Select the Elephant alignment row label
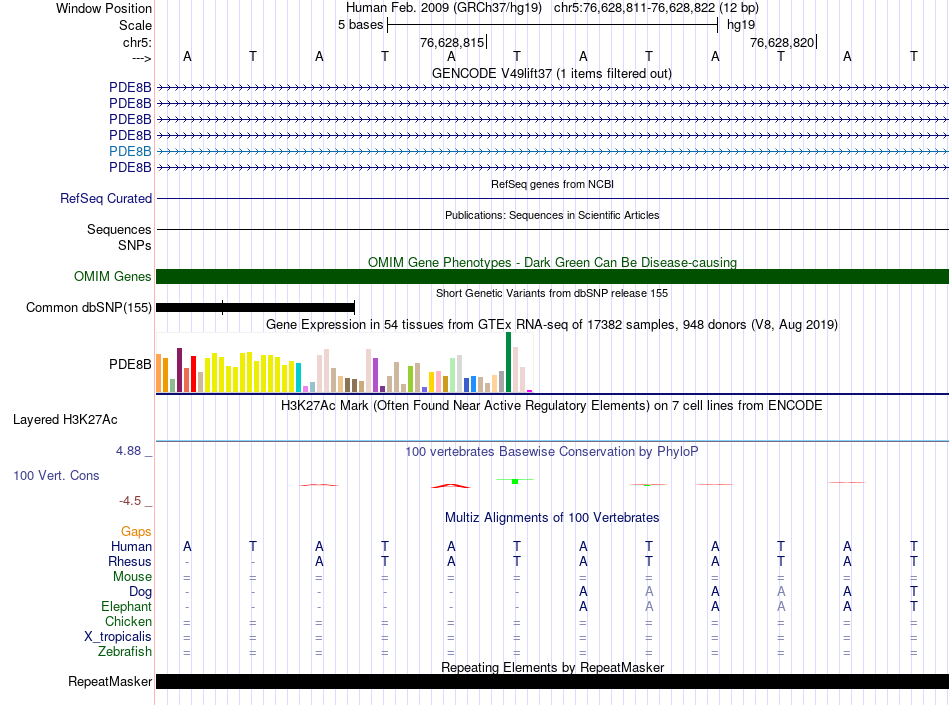950x705 pixels. pyautogui.click(x=126, y=606)
